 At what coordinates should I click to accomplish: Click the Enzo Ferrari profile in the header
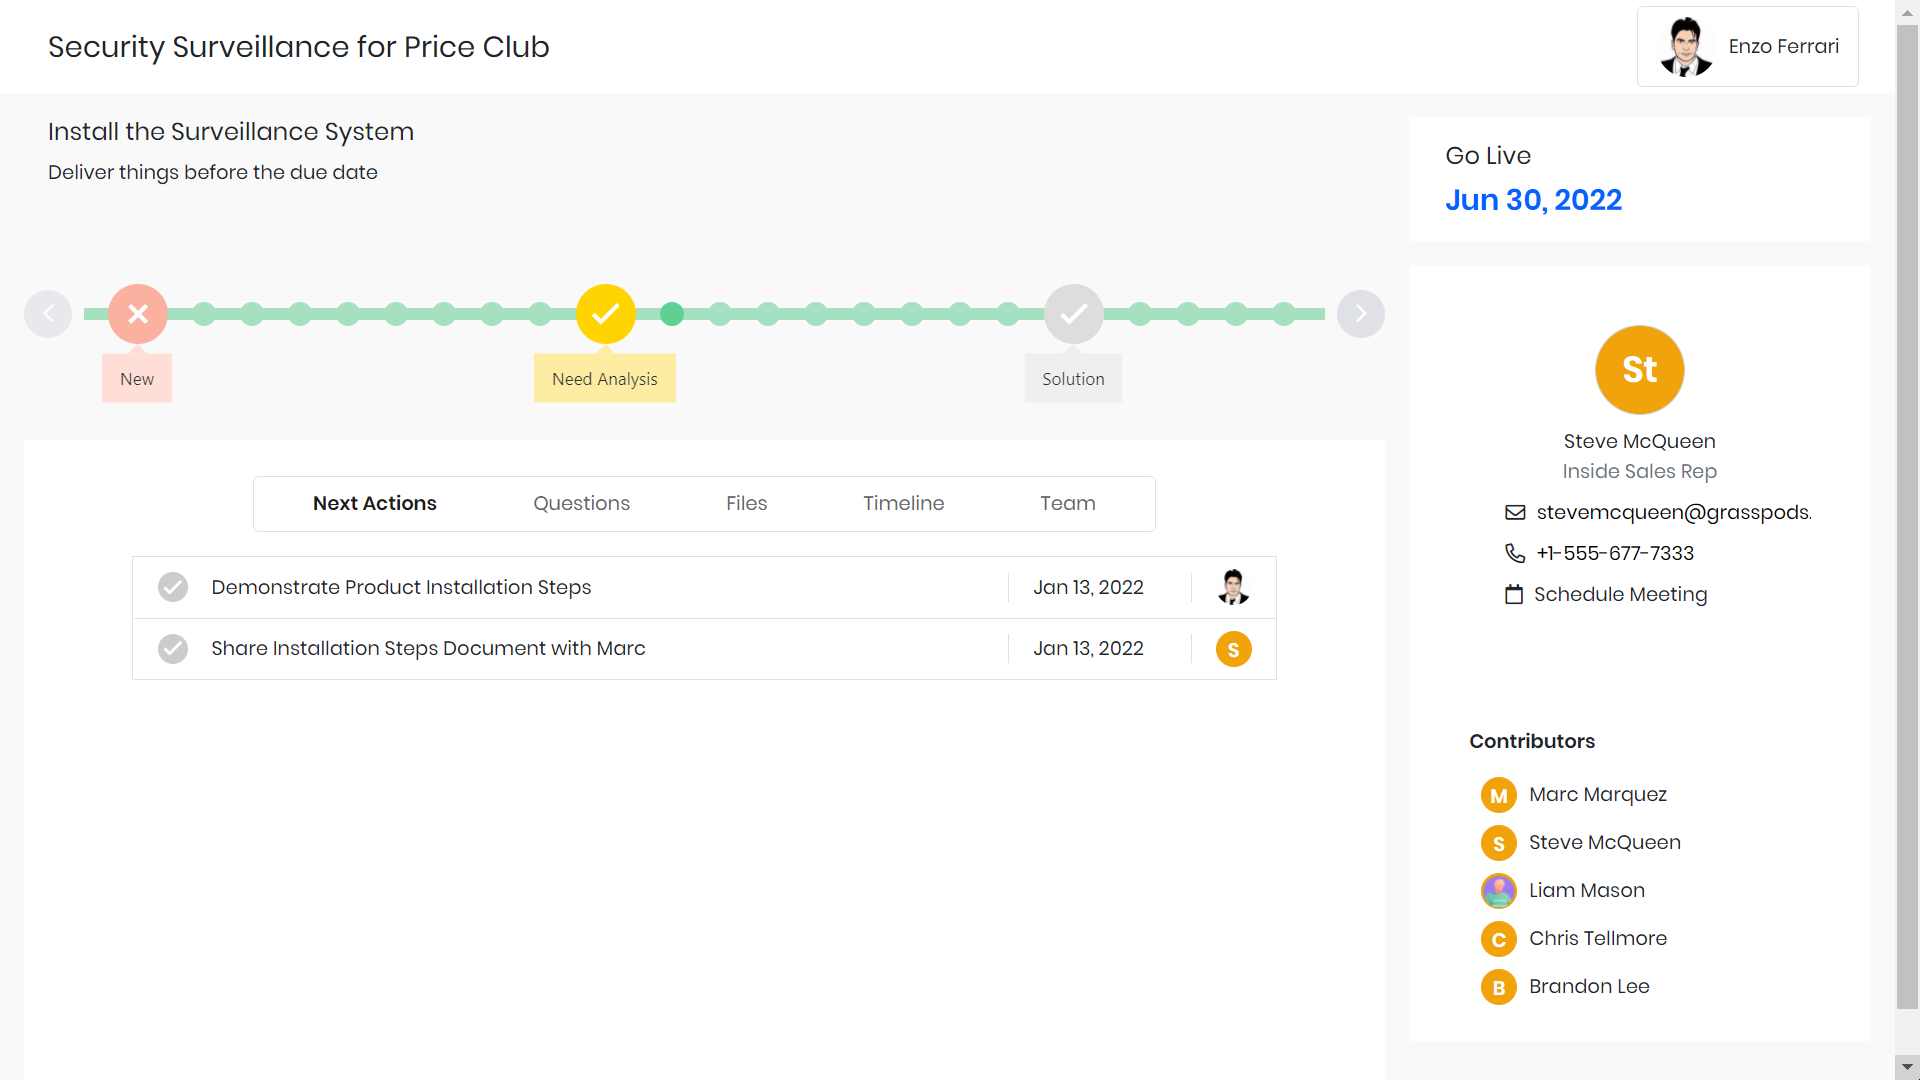click(x=1748, y=46)
